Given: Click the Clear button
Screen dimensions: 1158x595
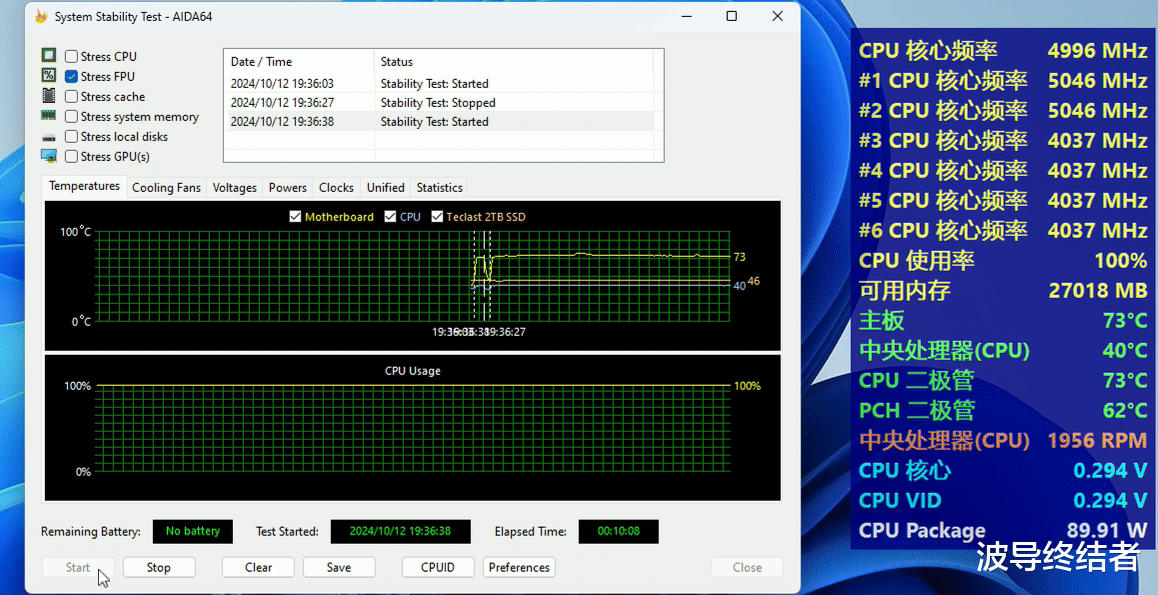Looking at the screenshot, I should (258, 567).
